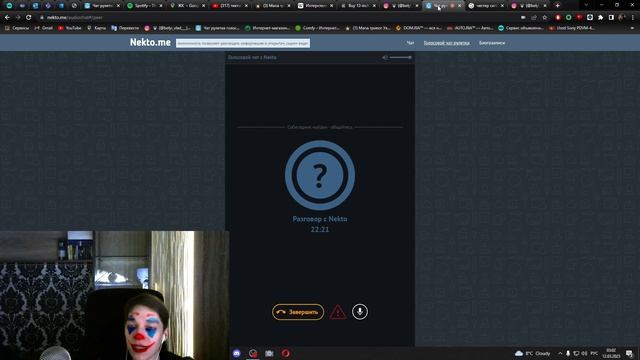This screenshot has width=640, height=360.
Task: Open the Благодарности link in the header
Action: (x=492, y=43)
